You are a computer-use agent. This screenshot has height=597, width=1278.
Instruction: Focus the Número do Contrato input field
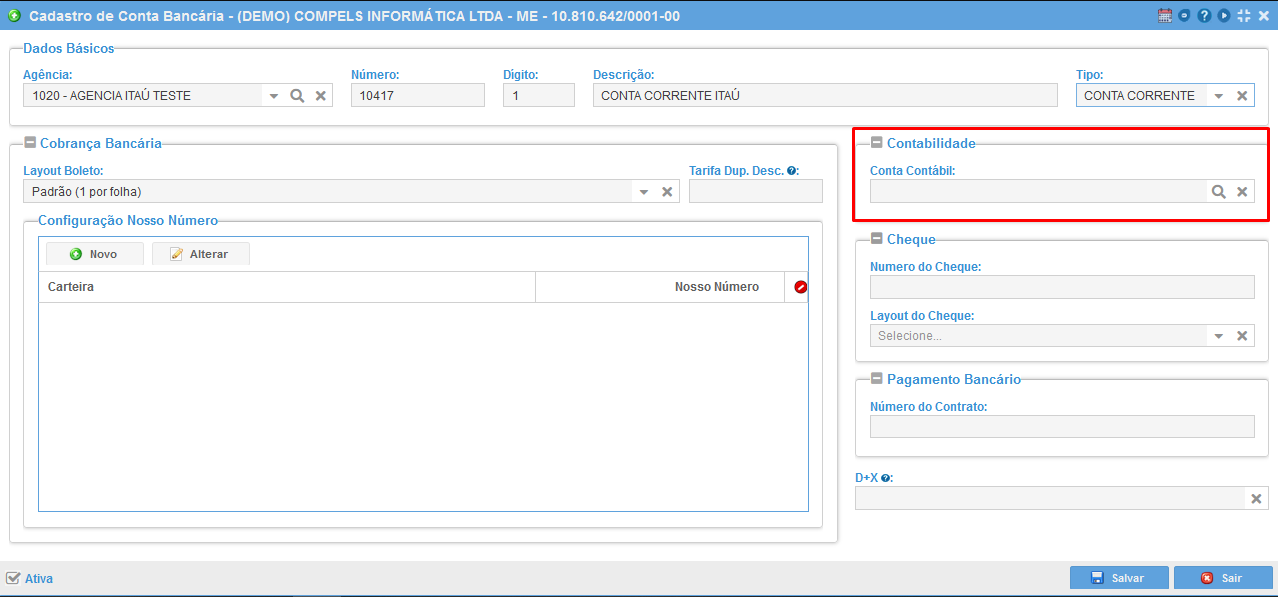point(1062,427)
